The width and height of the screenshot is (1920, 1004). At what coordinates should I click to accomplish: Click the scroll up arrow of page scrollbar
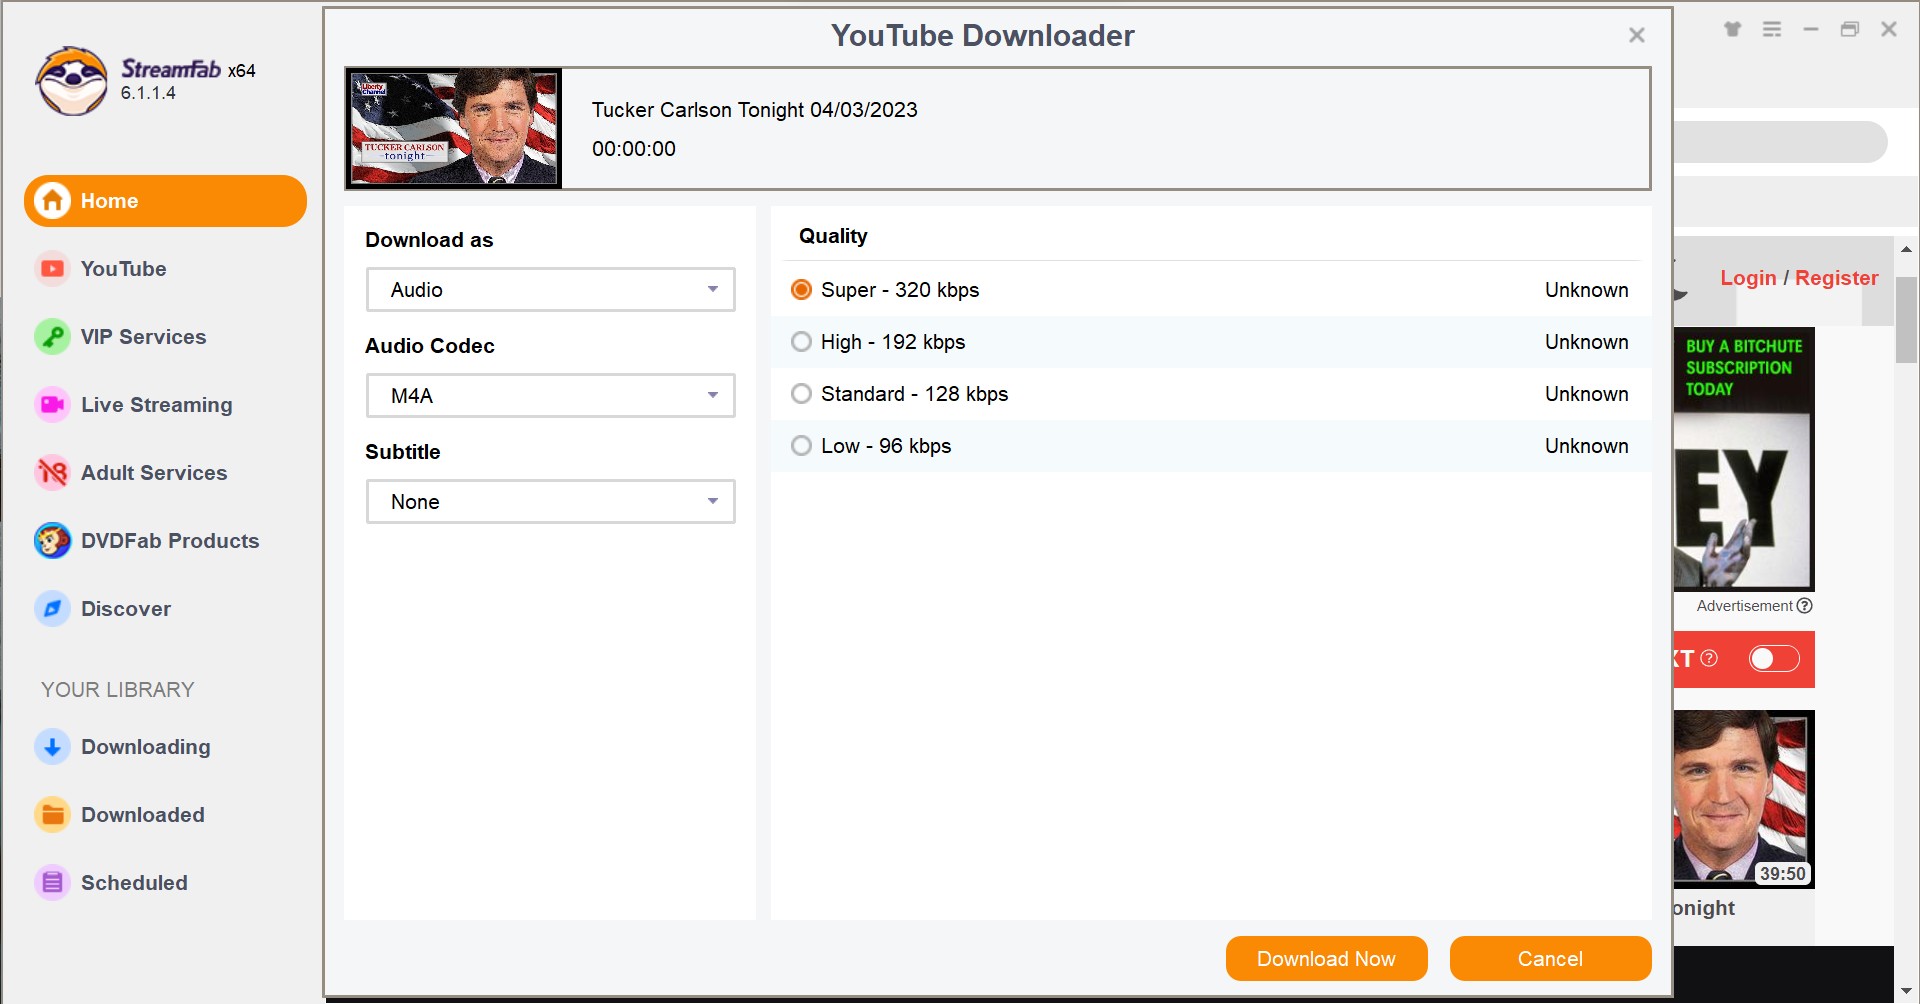[1907, 249]
